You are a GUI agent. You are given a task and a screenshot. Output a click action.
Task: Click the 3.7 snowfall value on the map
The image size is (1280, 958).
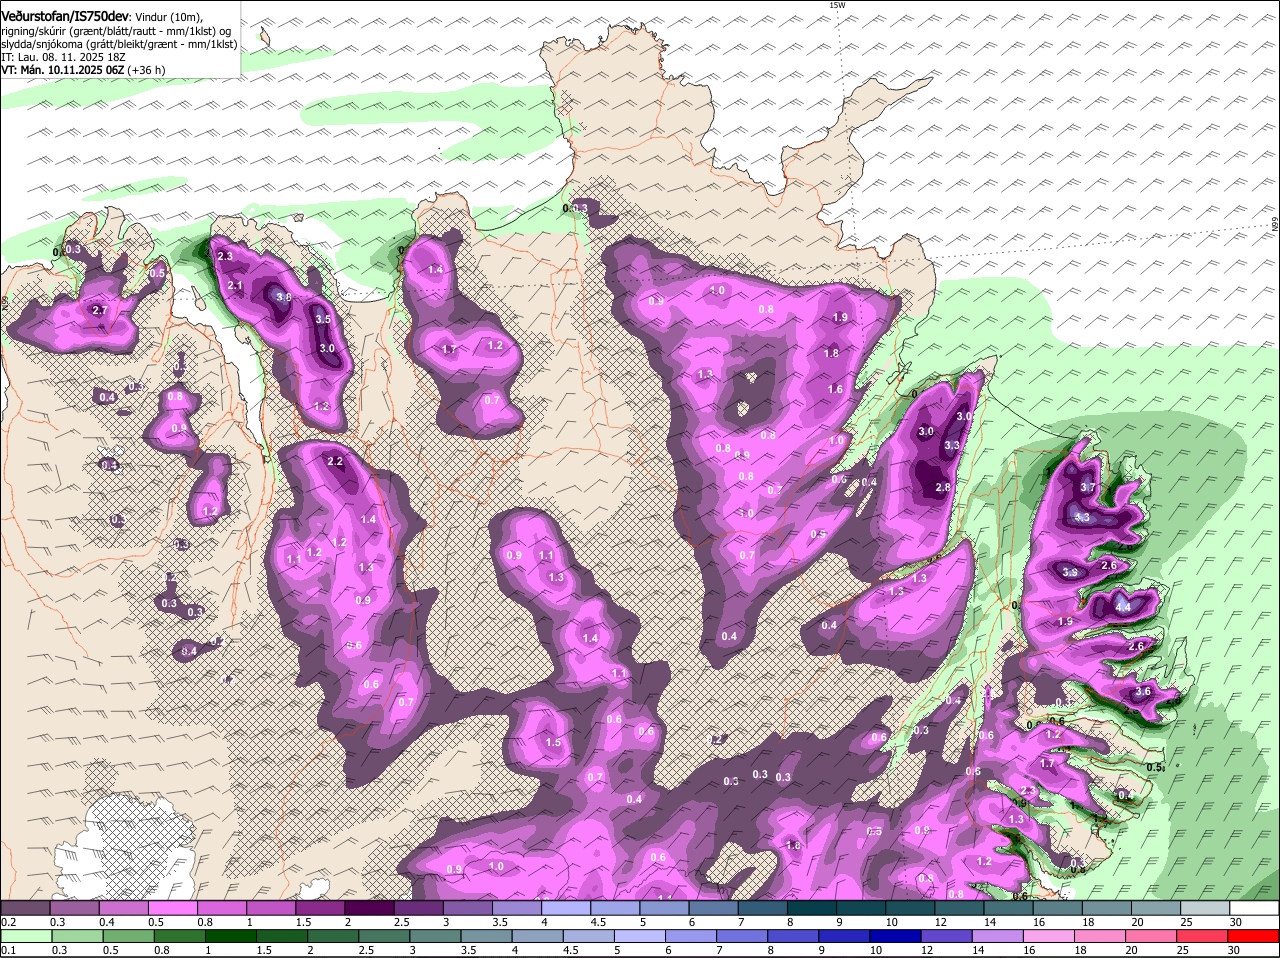coord(1089,487)
